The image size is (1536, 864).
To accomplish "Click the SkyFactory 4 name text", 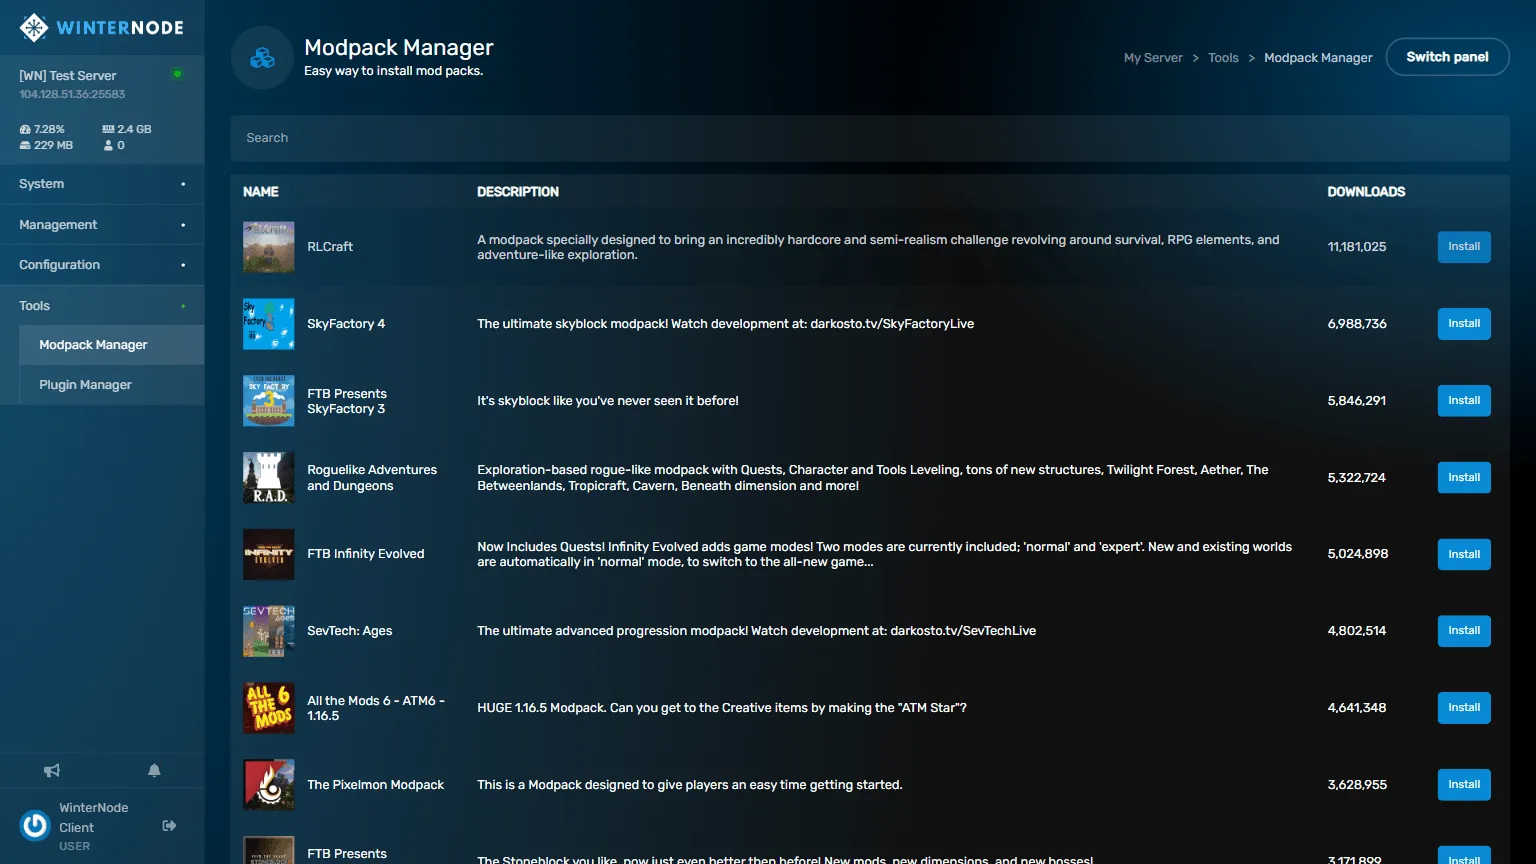I will pyautogui.click(x=346, y=324).
